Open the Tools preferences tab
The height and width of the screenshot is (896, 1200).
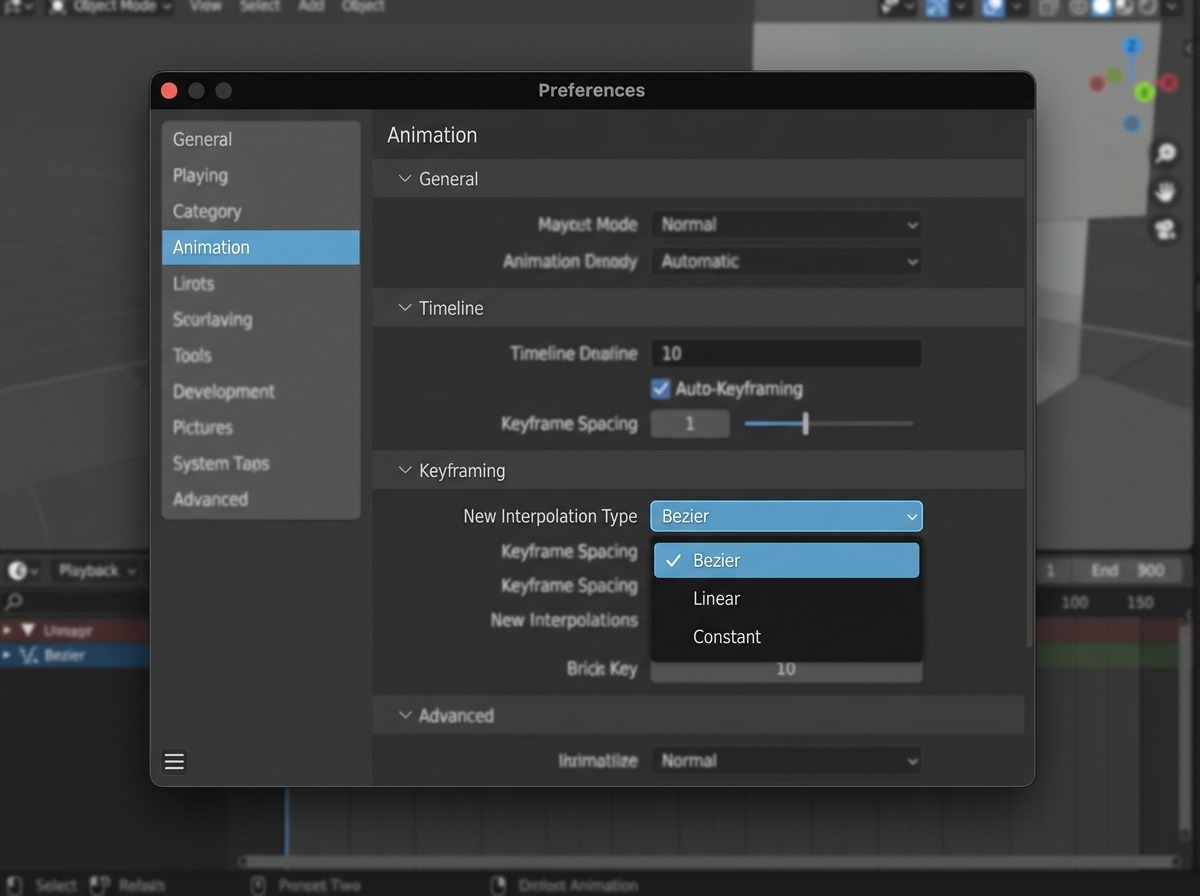(260, 355)
